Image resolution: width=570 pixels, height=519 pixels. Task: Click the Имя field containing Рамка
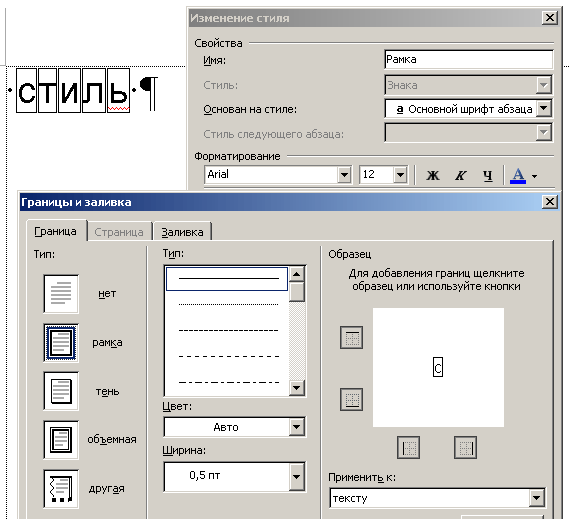tap(469, 59)
